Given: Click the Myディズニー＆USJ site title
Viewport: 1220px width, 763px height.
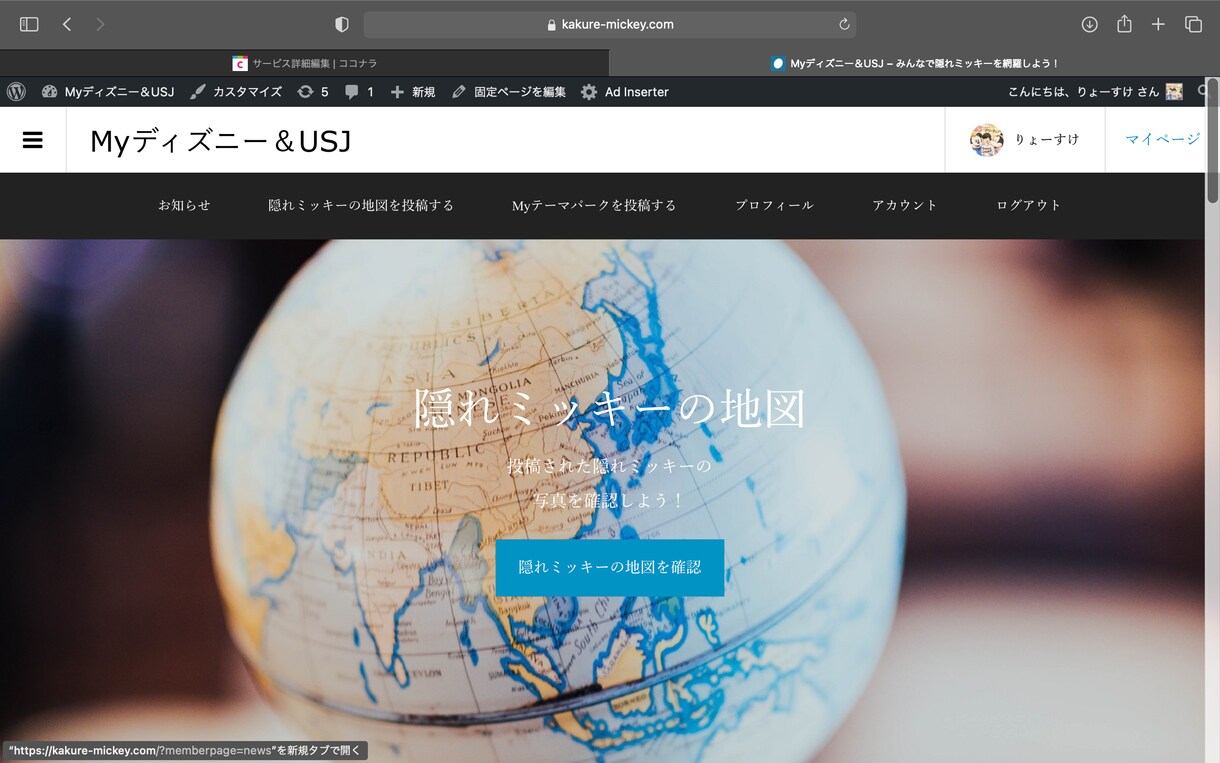Looking at the screenshot, I should tap(221, 141).
